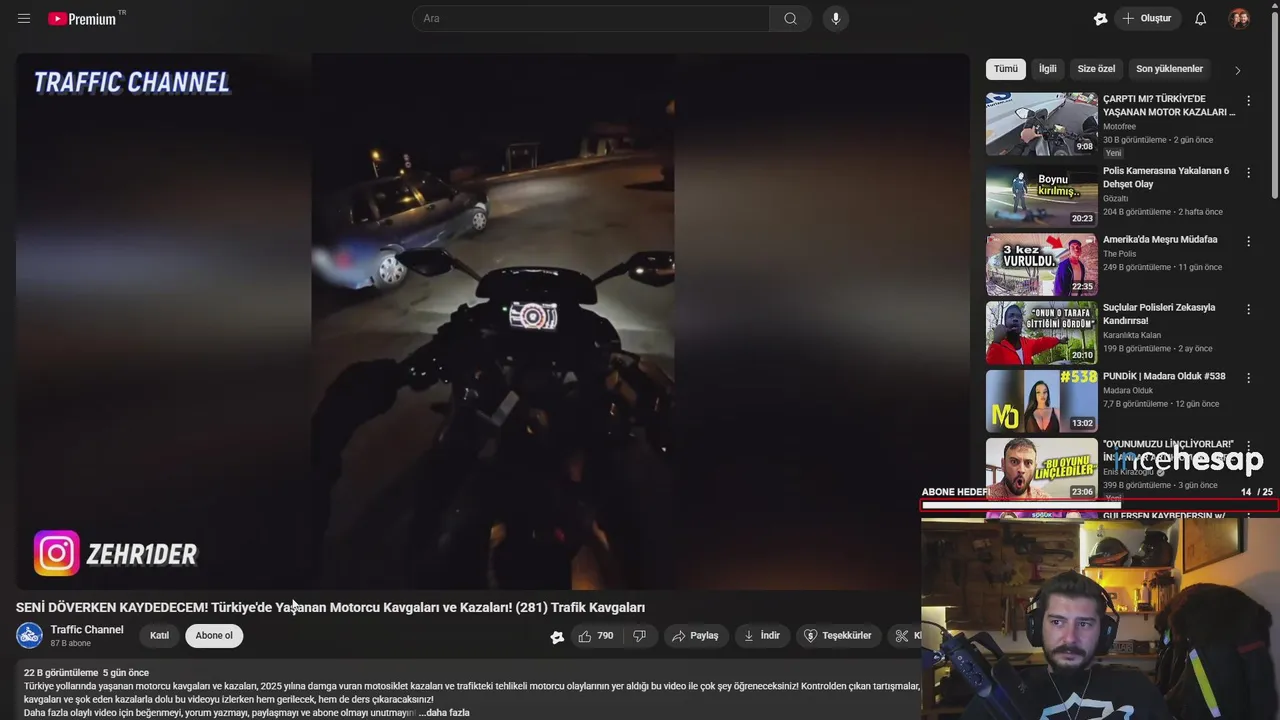Click Motofree channel name
This screenshot has height=720, width=1280.
click(1119, 127)
